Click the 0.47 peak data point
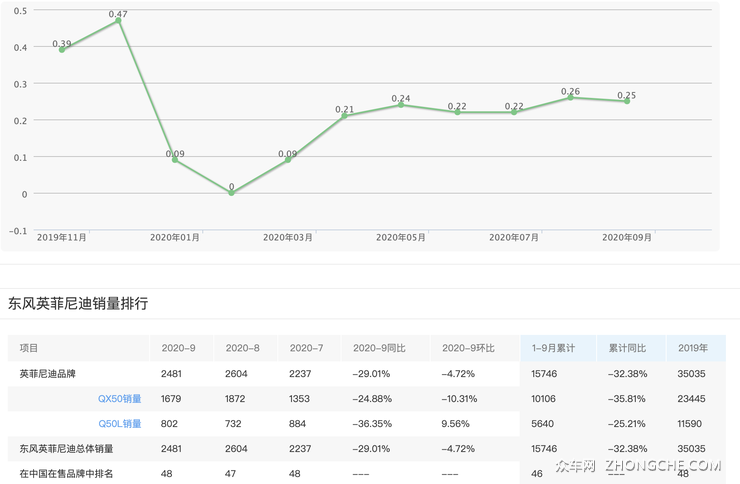 (118, 20)
